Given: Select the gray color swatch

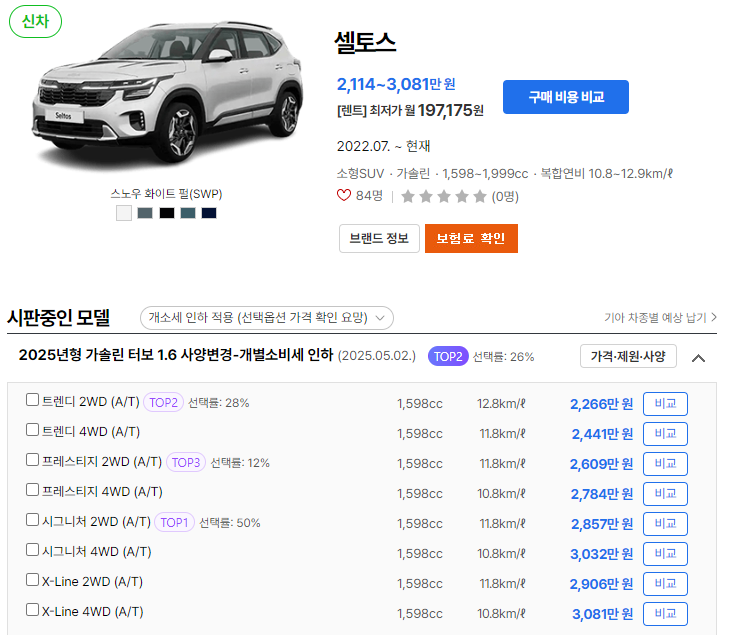Looking at the screenshot, I should tap(145, 213).
